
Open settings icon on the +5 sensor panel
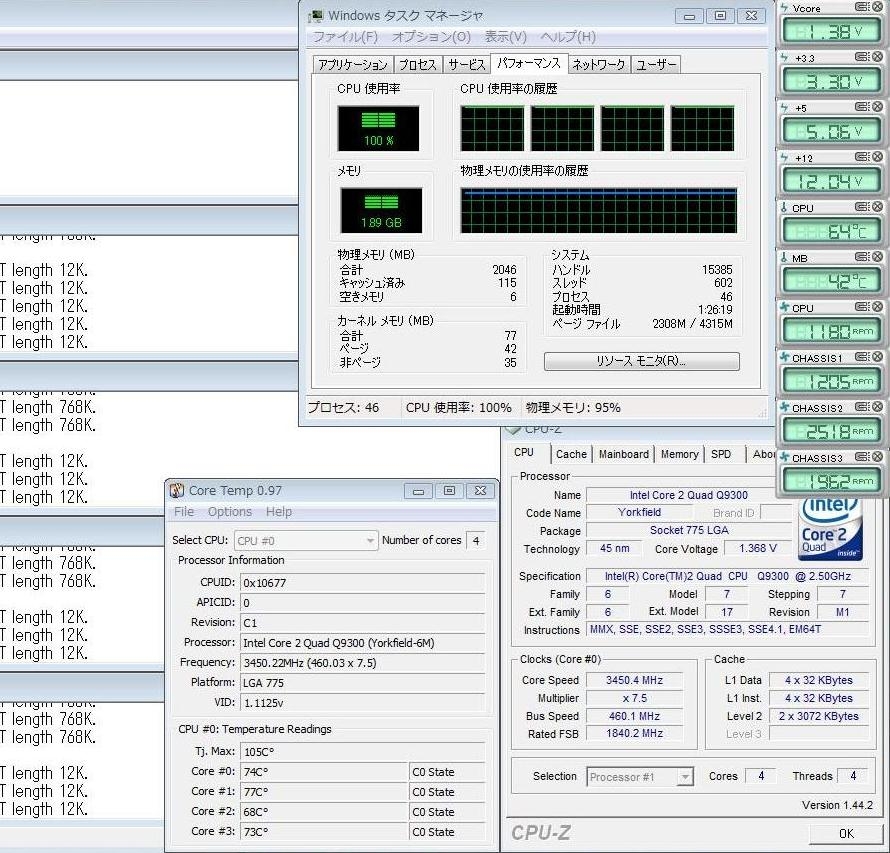coord(862,107)
